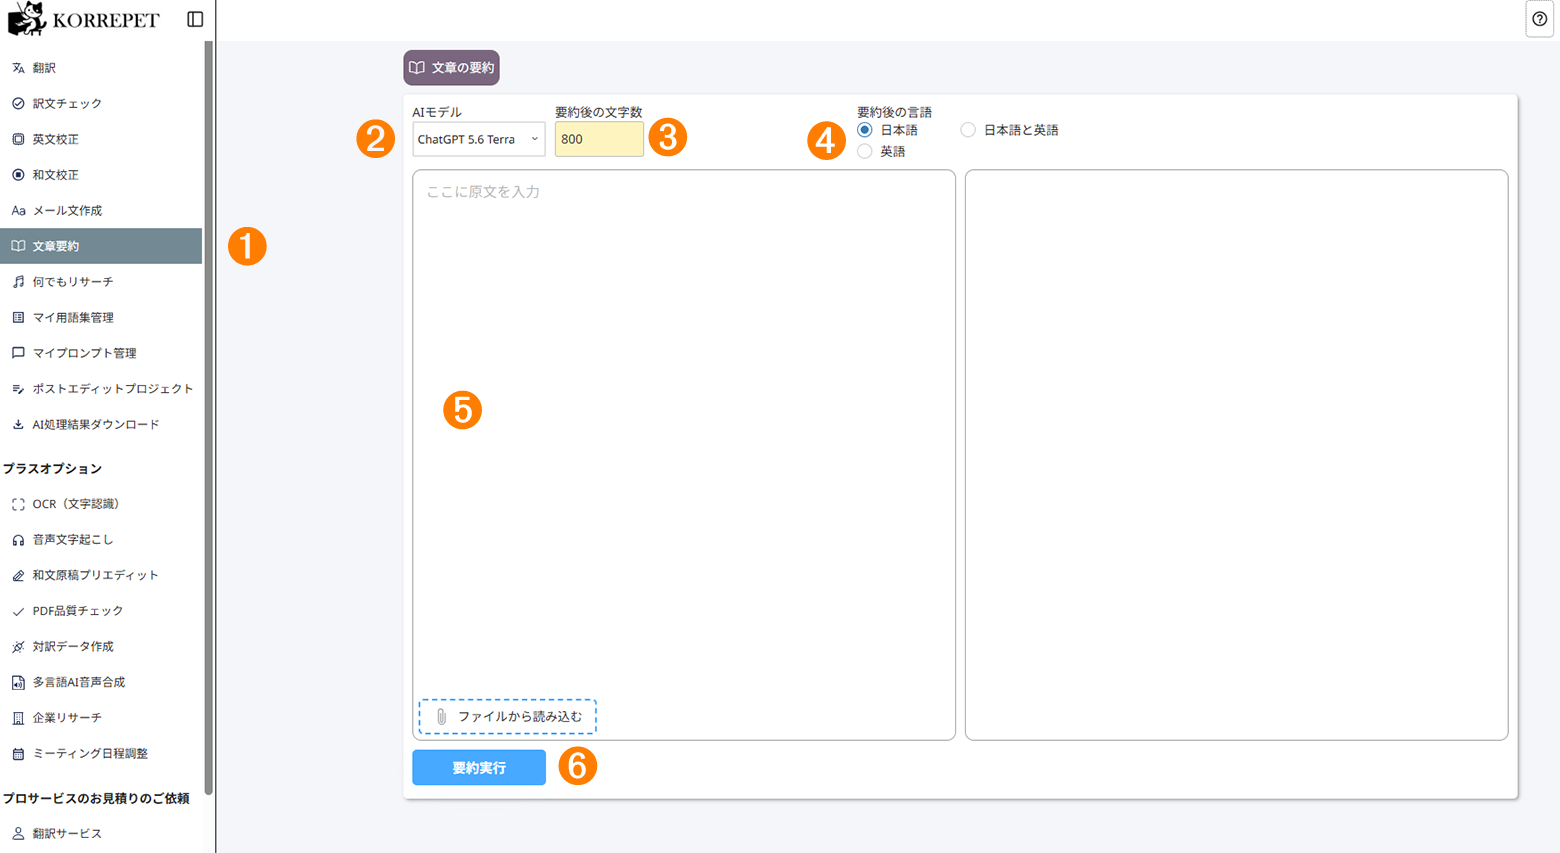Screen dimensions: 1560x853
Task: Click the 音声文字起こし headphone icon
Action: click(18, 540)
